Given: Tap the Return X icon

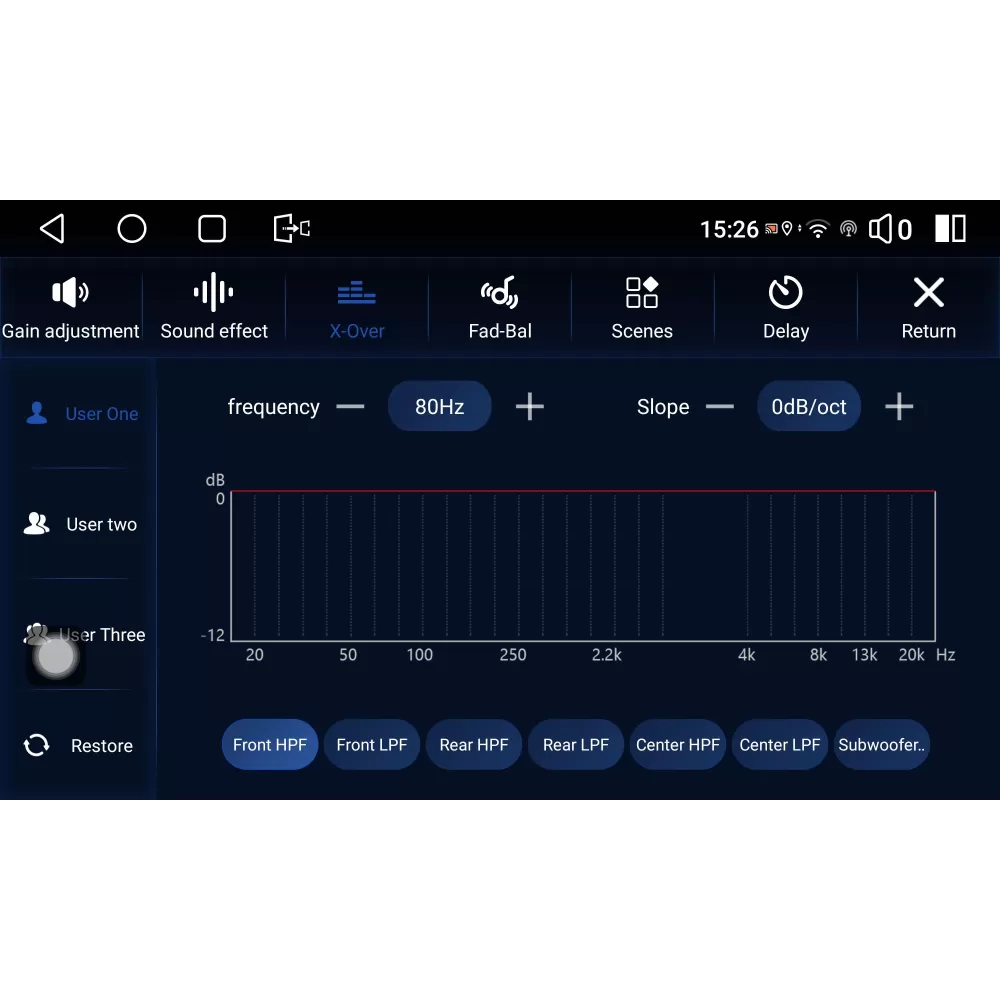Looking at the screenshot, I should [929, 293].
